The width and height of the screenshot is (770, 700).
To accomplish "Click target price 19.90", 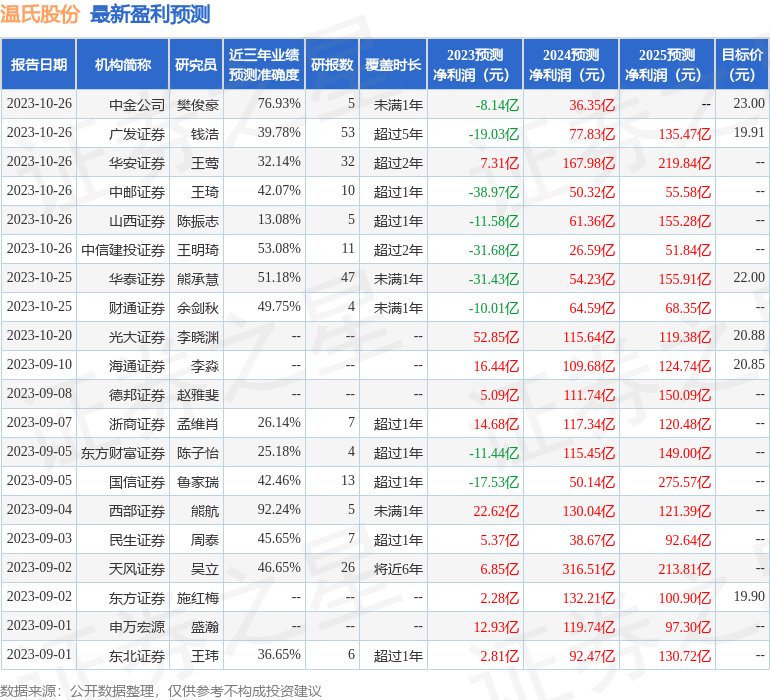I will (749, 596).
